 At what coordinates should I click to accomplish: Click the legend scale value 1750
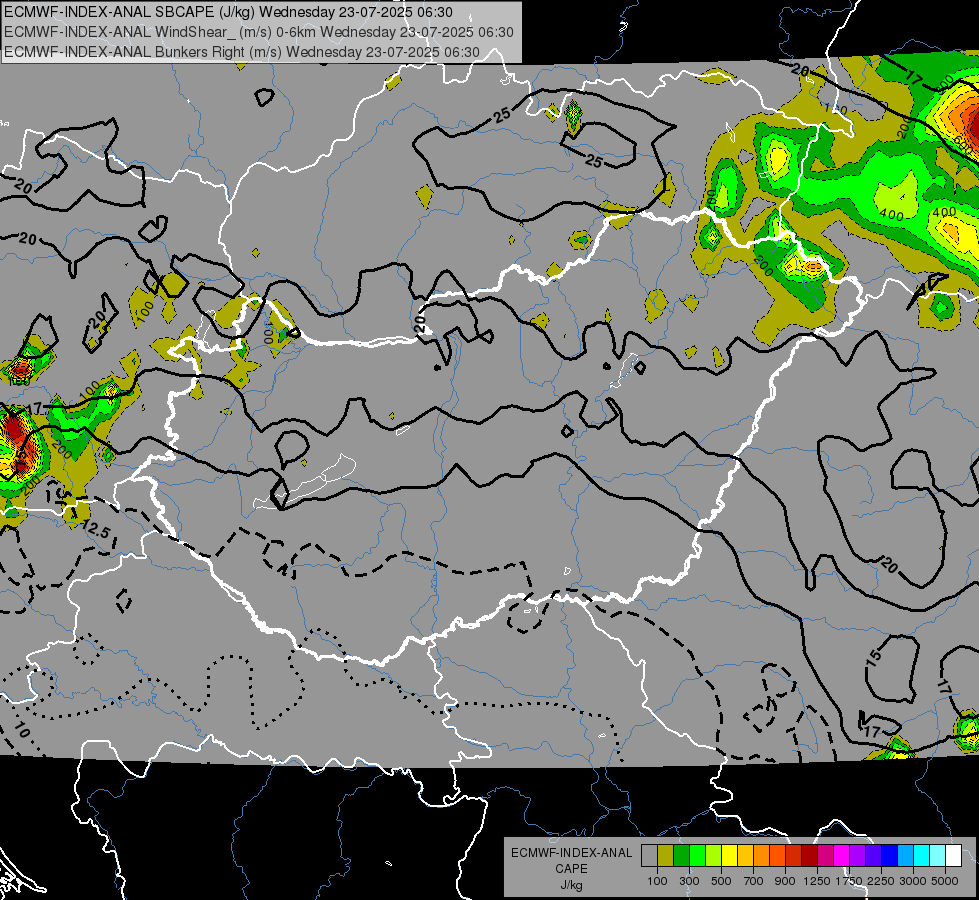pos(850,881)
